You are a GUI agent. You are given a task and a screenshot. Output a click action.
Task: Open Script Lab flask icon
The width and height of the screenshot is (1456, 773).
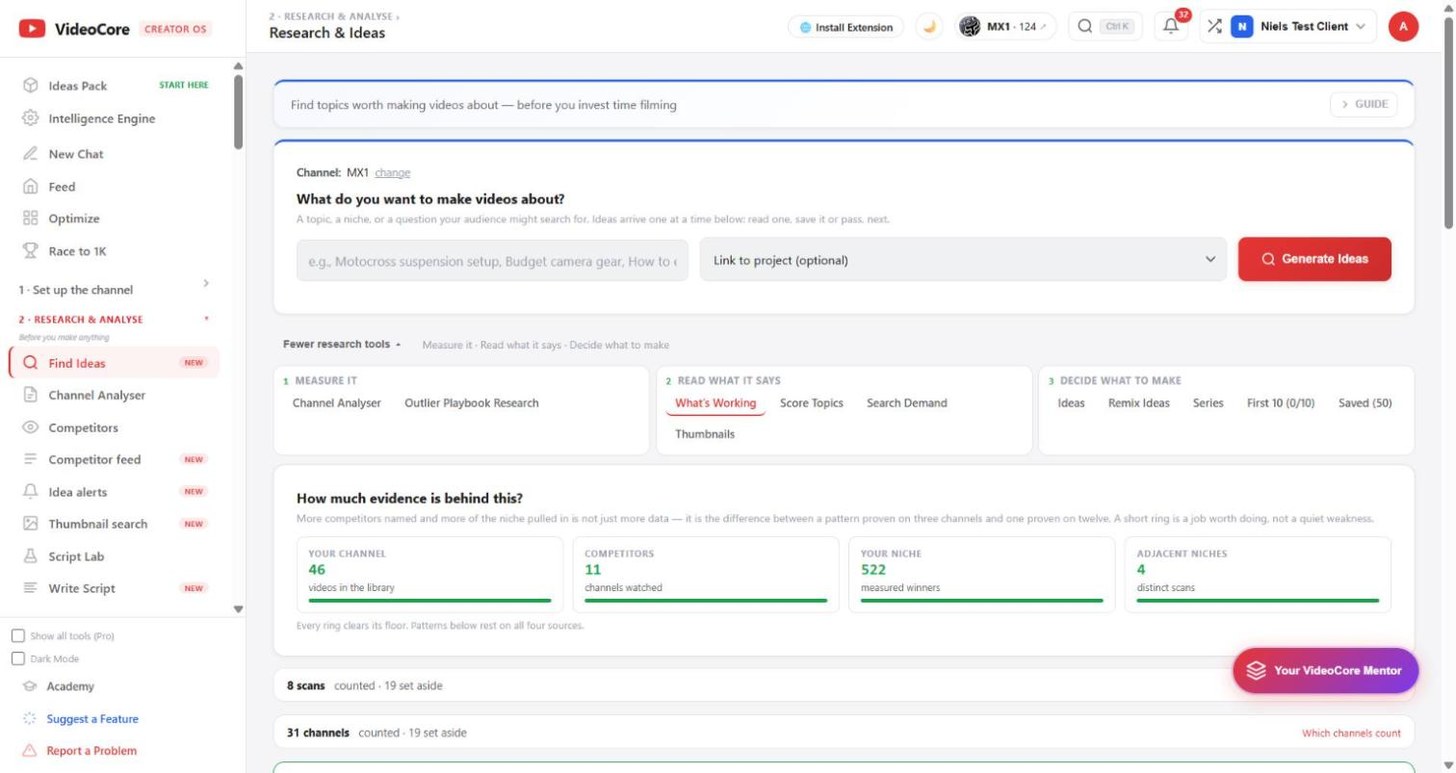pyautogui.click(x=30, y=556)
